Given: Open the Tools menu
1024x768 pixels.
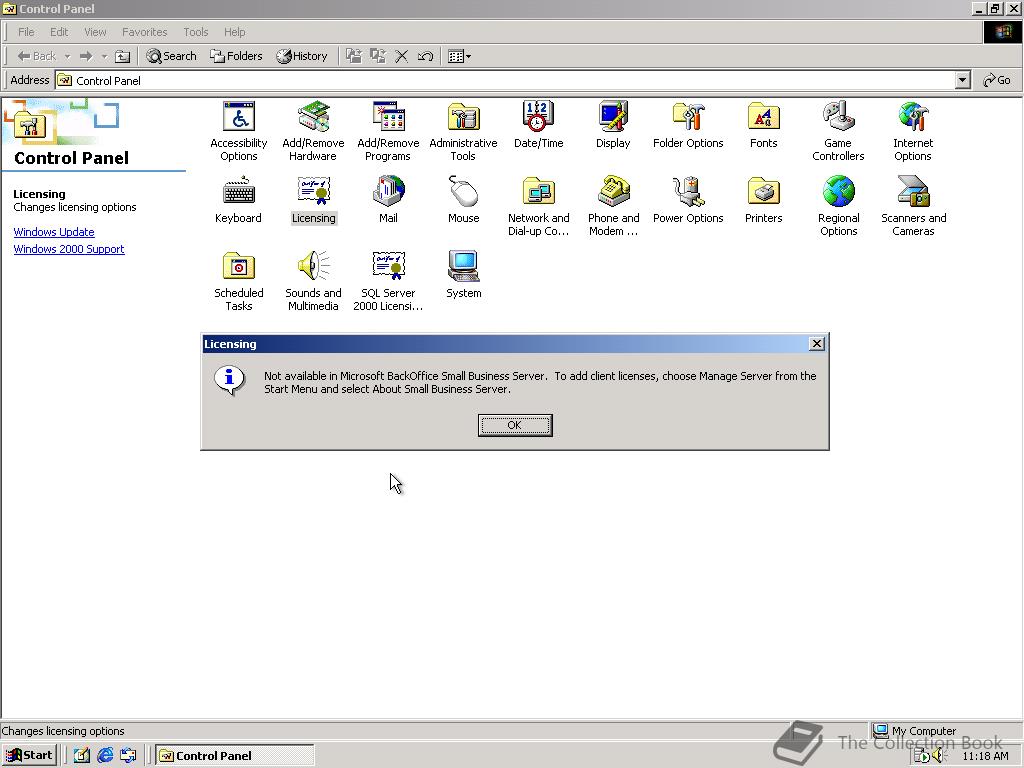Looking at the screenshot, I should (195, 32).
